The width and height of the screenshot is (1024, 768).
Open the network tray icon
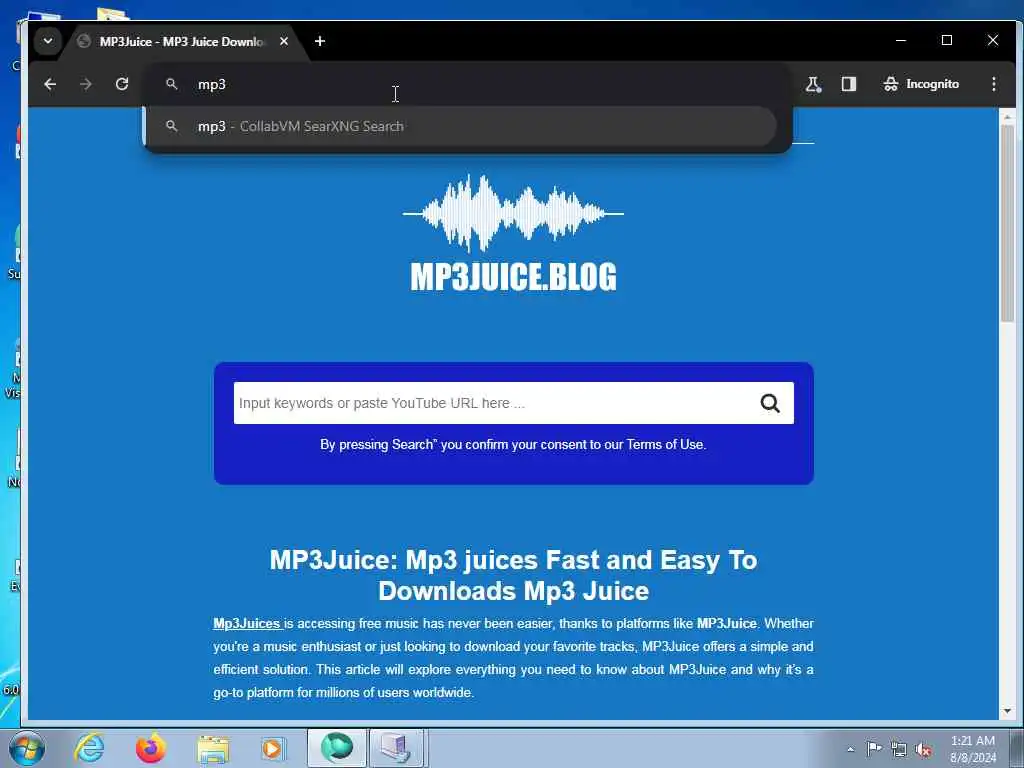tap(899, 749)
